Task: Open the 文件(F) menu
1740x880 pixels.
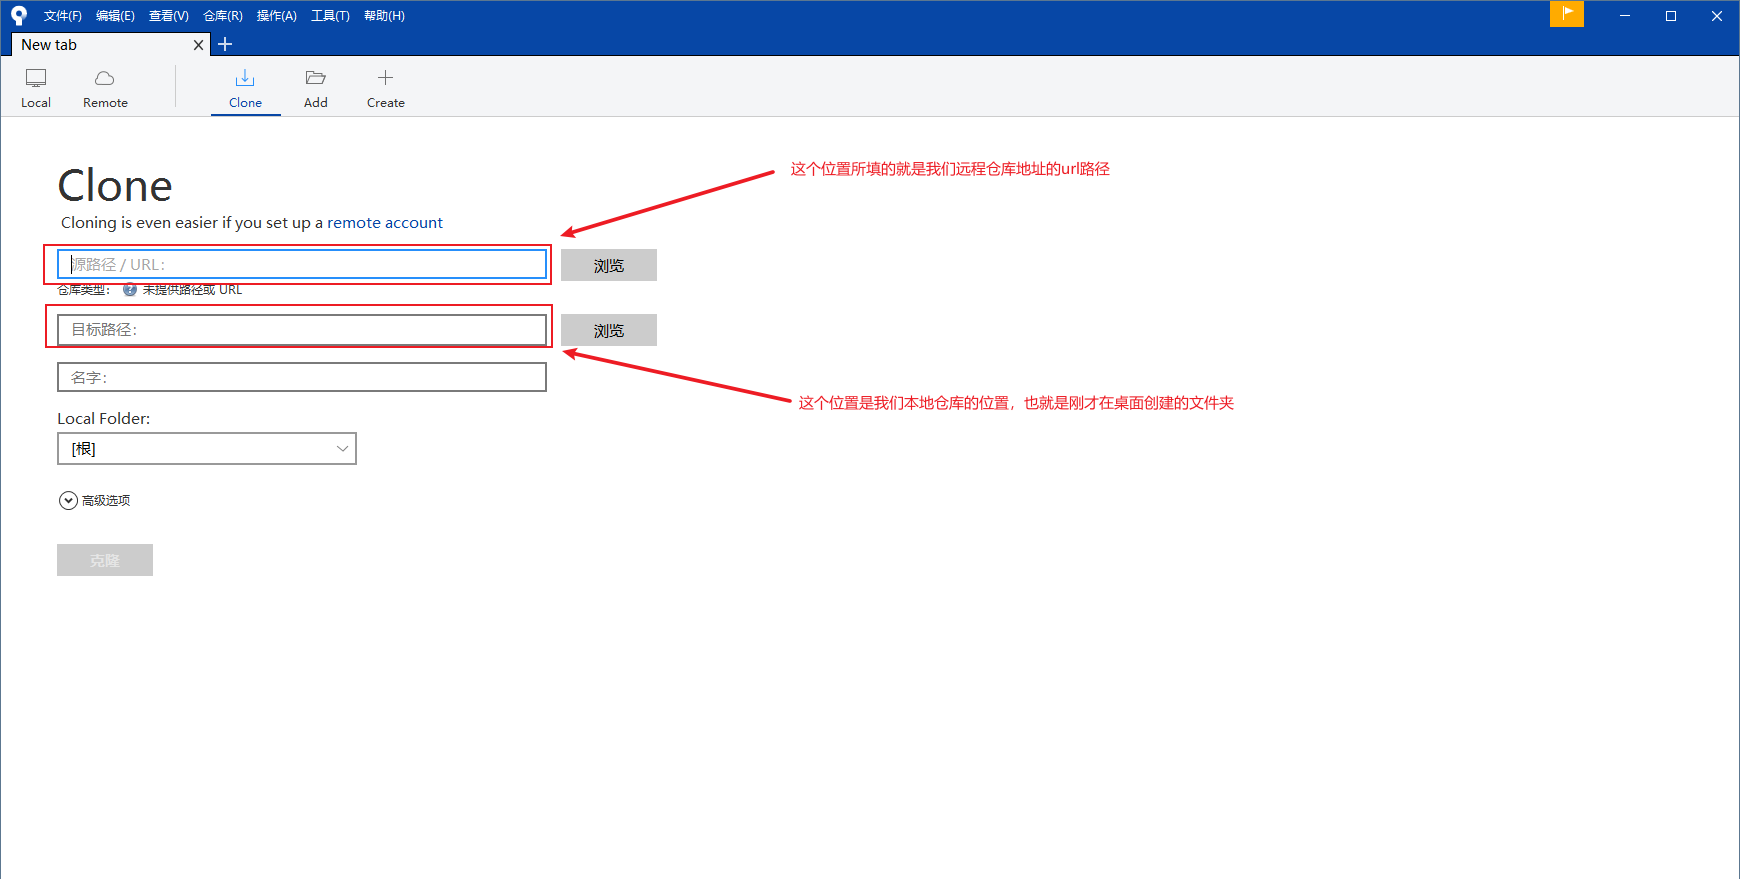Action: (x=62, y=16)
